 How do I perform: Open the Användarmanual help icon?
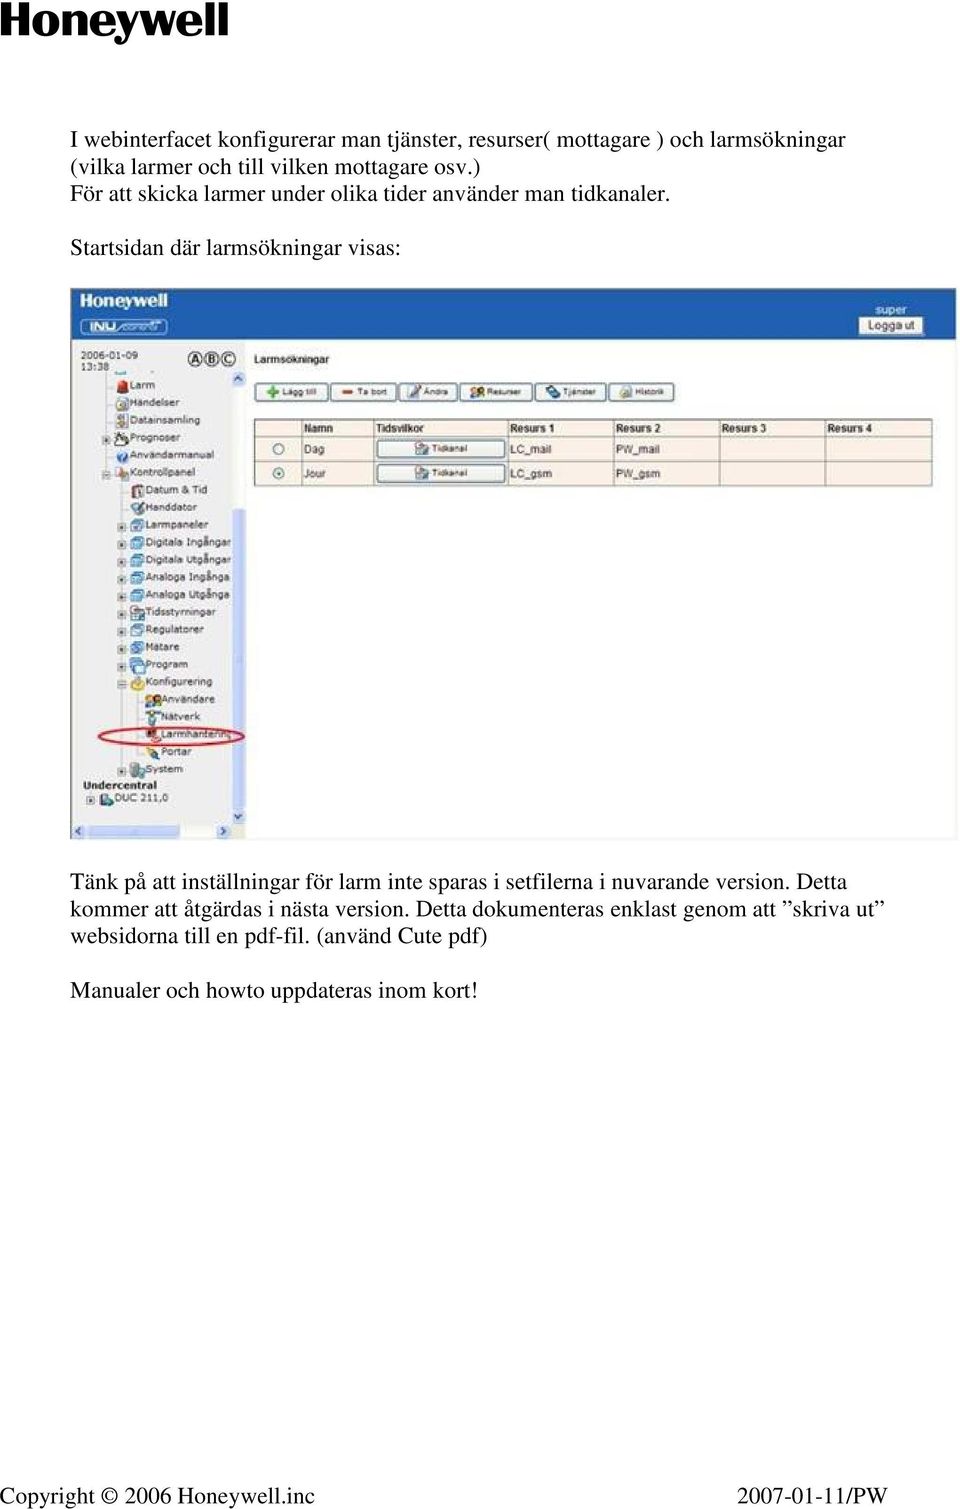click(x=122, y=455)
